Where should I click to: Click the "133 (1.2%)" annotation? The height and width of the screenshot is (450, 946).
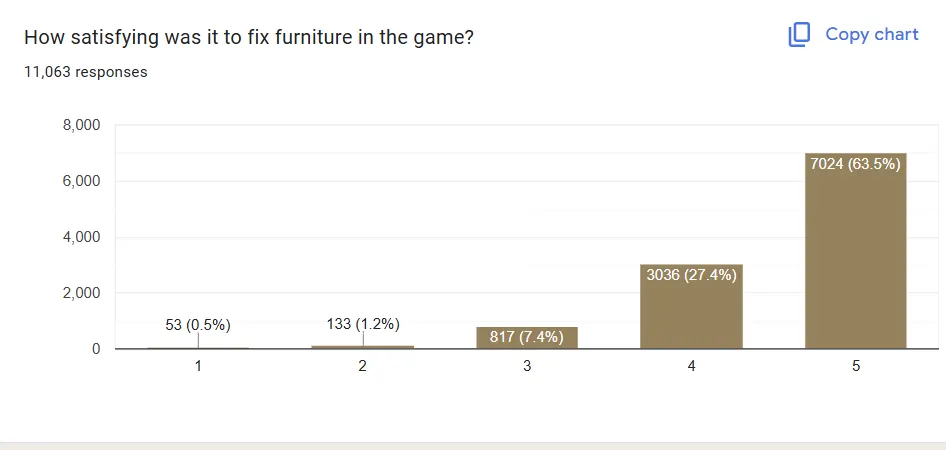[x=363, y=324]
